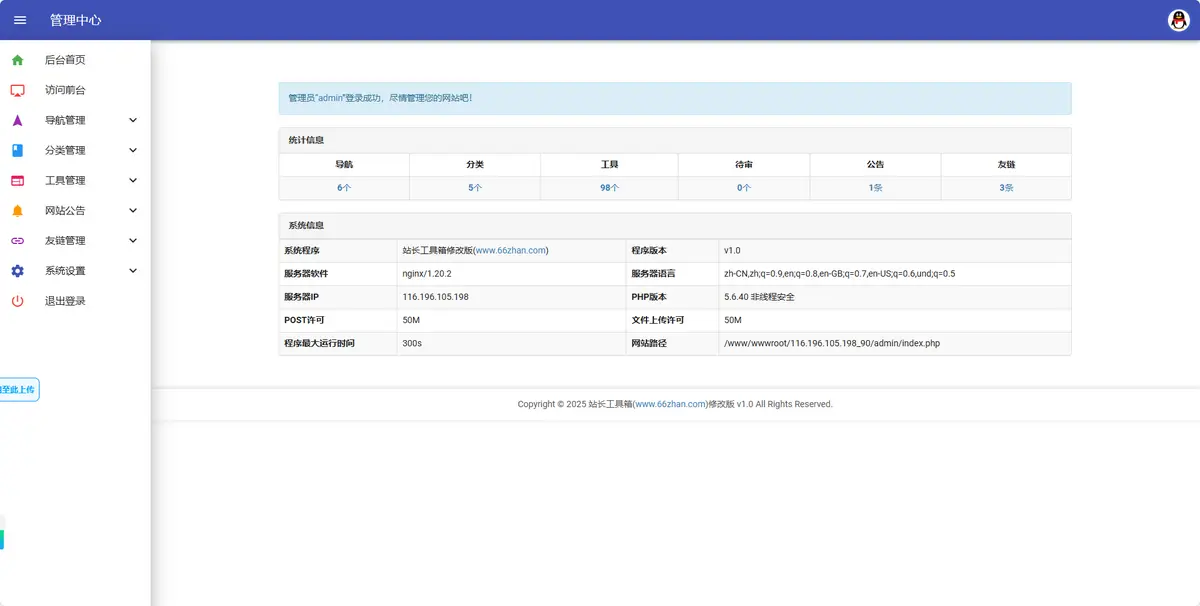Click the blue gear icon for 系统设置
1200x606 pixels.
pyautogui.click(x=17, y=270)
